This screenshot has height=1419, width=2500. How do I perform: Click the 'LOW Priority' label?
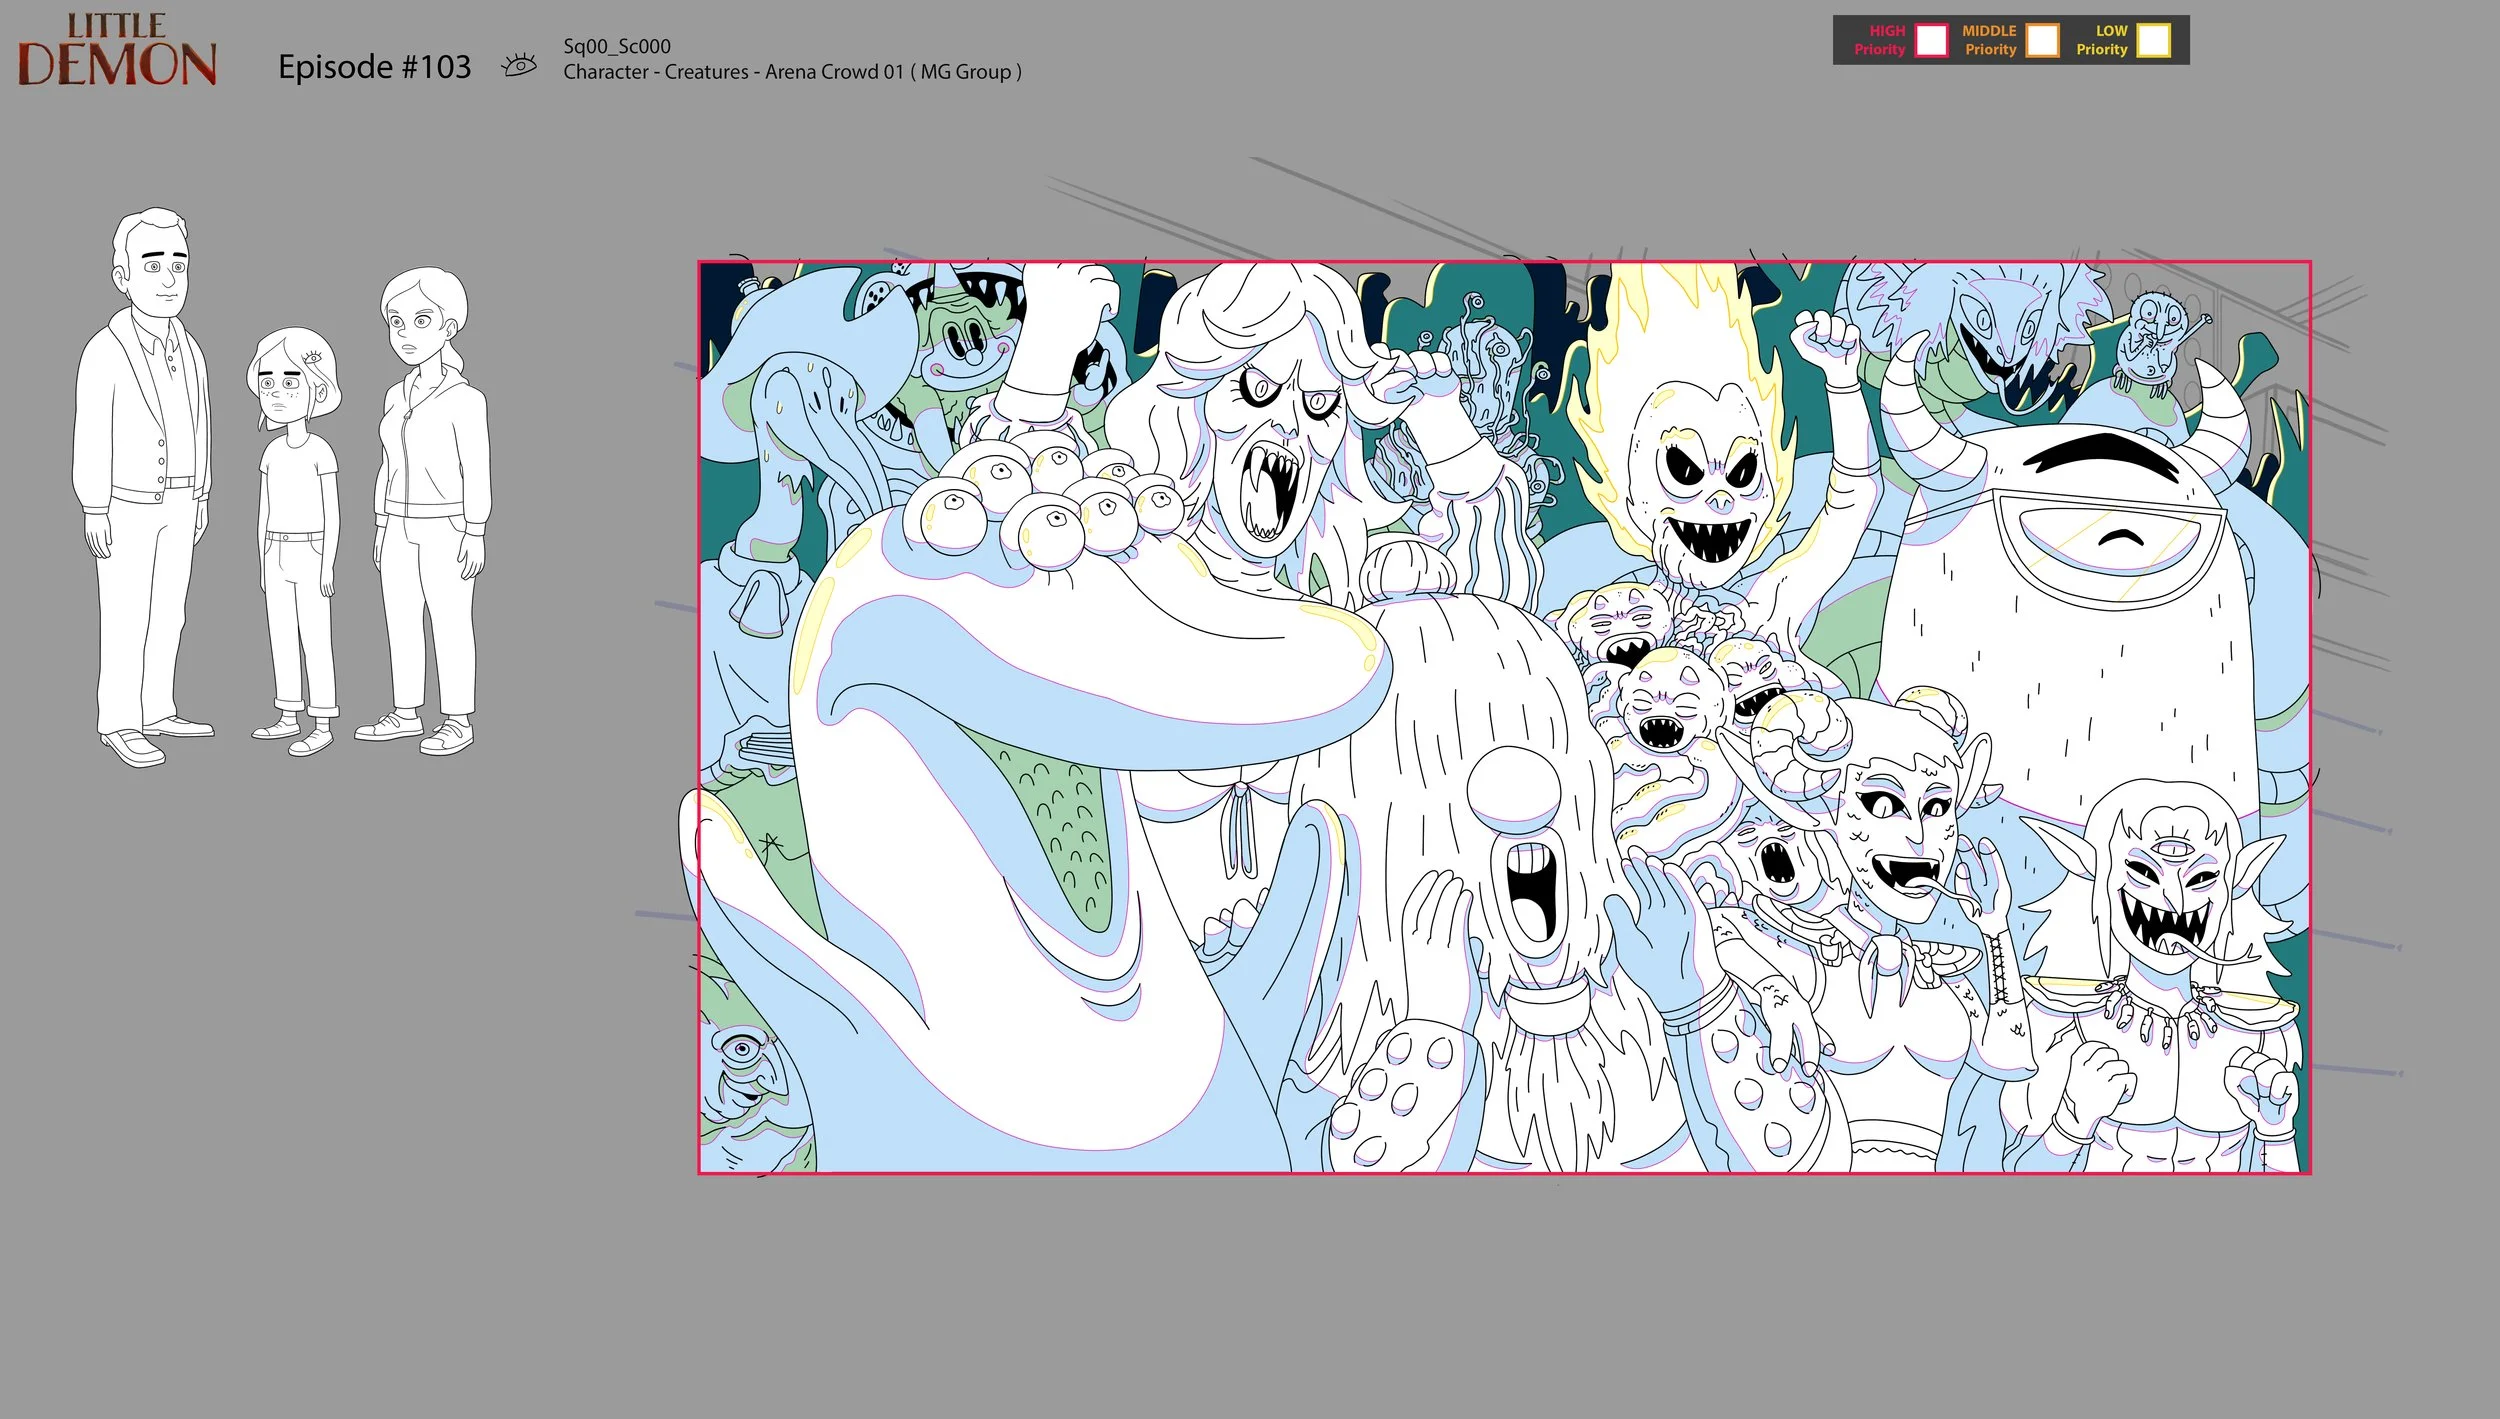click(2102, 40)
